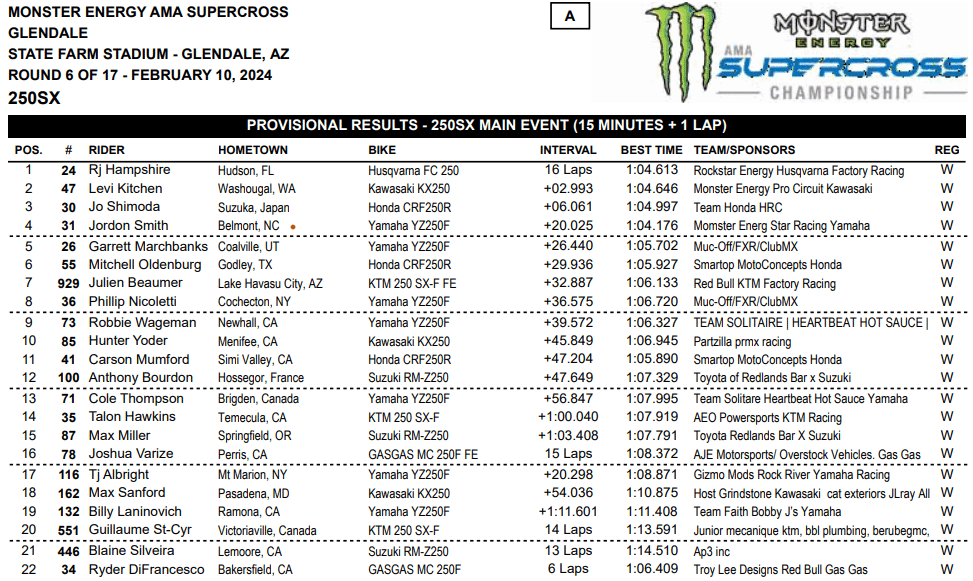Click the Husqvarna FC 250 bike entry
Image resolution: width=973 pixels, height=581 pixels.
[x=413, y=171]
